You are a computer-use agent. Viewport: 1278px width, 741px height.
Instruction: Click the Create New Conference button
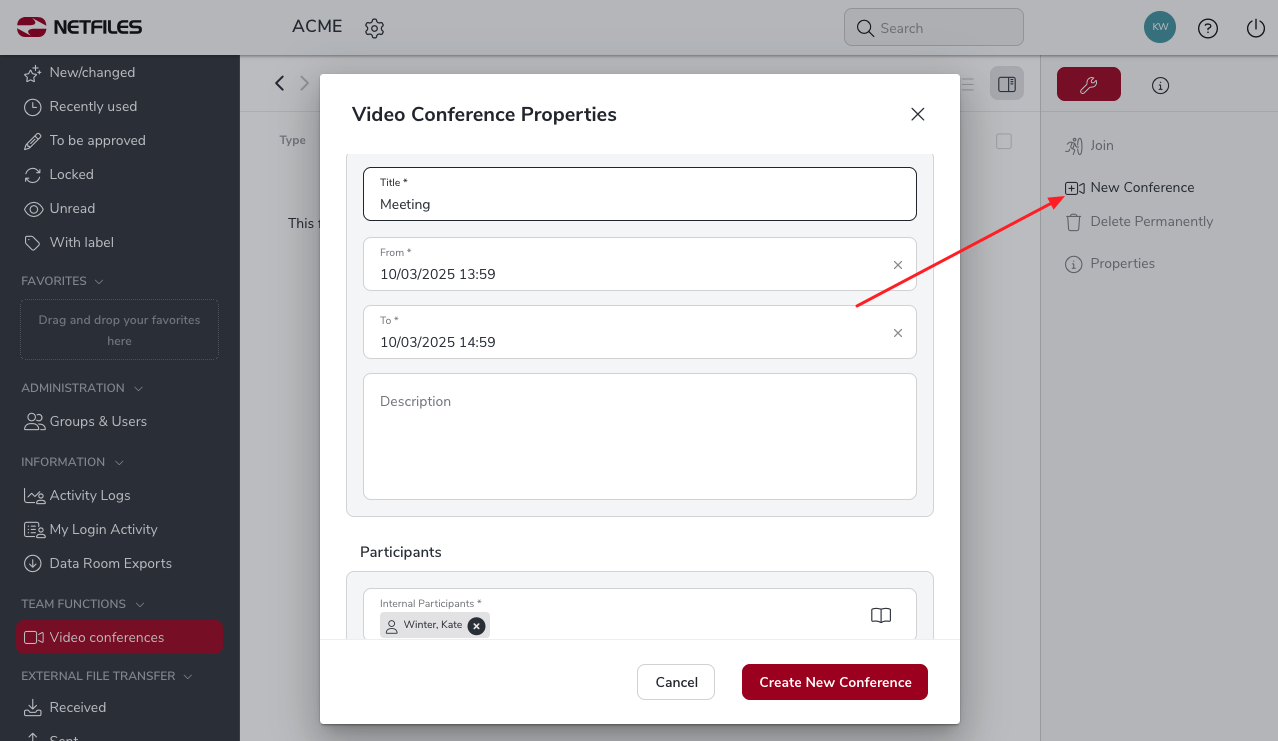[x=835, y=682]
